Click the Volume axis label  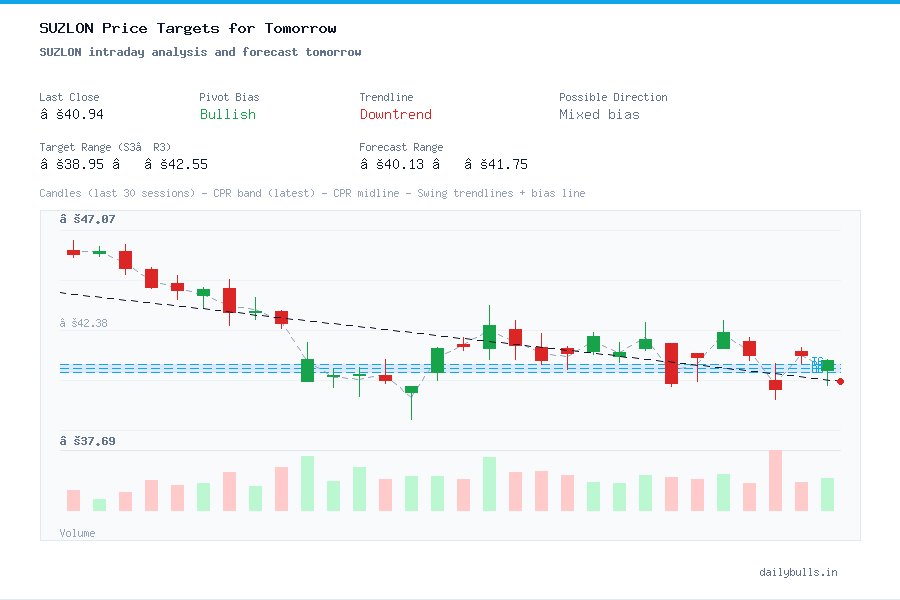77,533
